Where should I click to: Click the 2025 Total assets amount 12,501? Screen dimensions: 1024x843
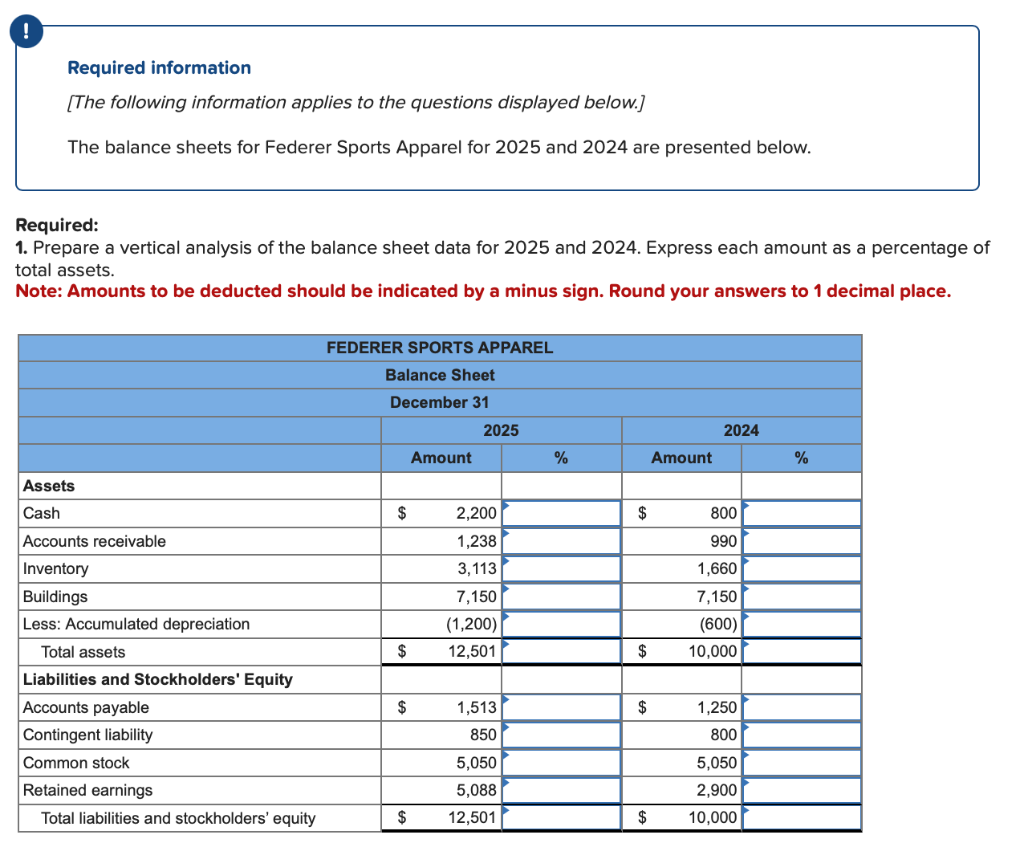coord(472,651)
